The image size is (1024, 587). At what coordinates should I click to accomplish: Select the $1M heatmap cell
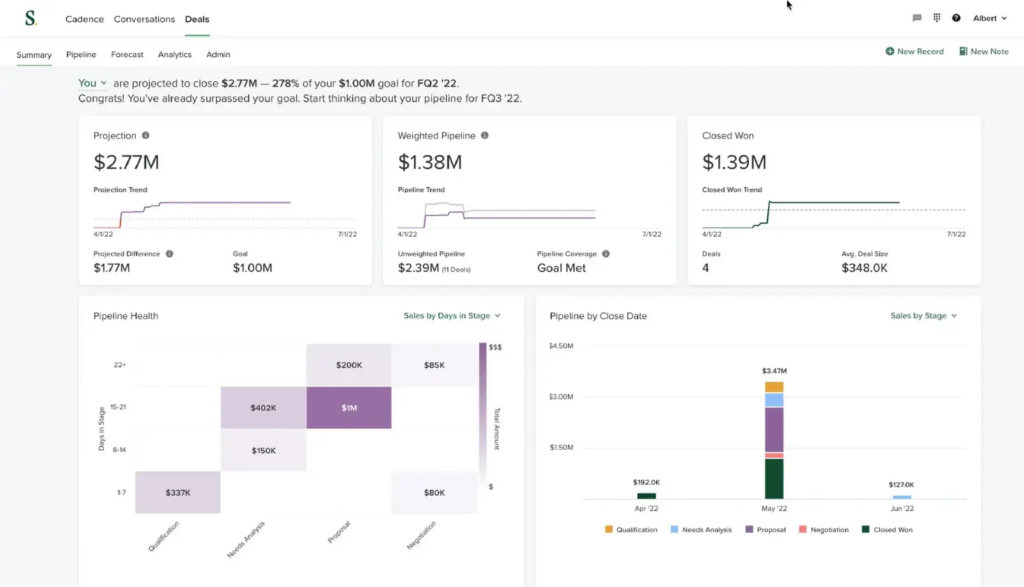349,407
